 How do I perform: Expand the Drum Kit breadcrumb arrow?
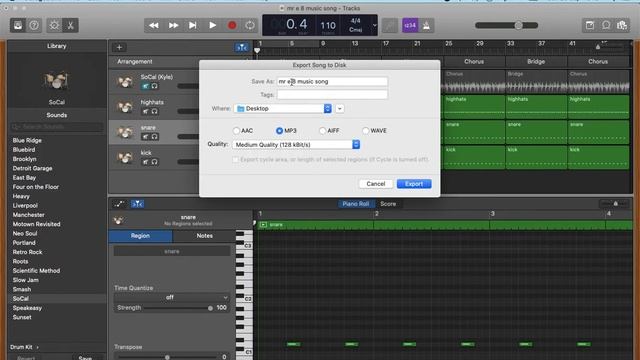(x=38, y=347)
